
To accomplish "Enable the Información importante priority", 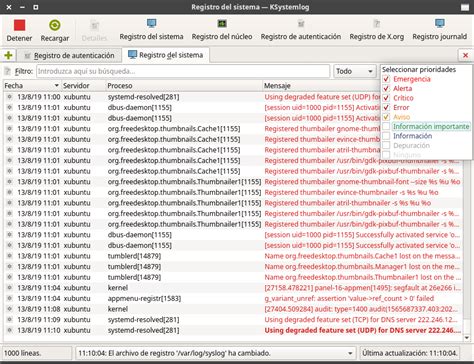I will (386, 126).
